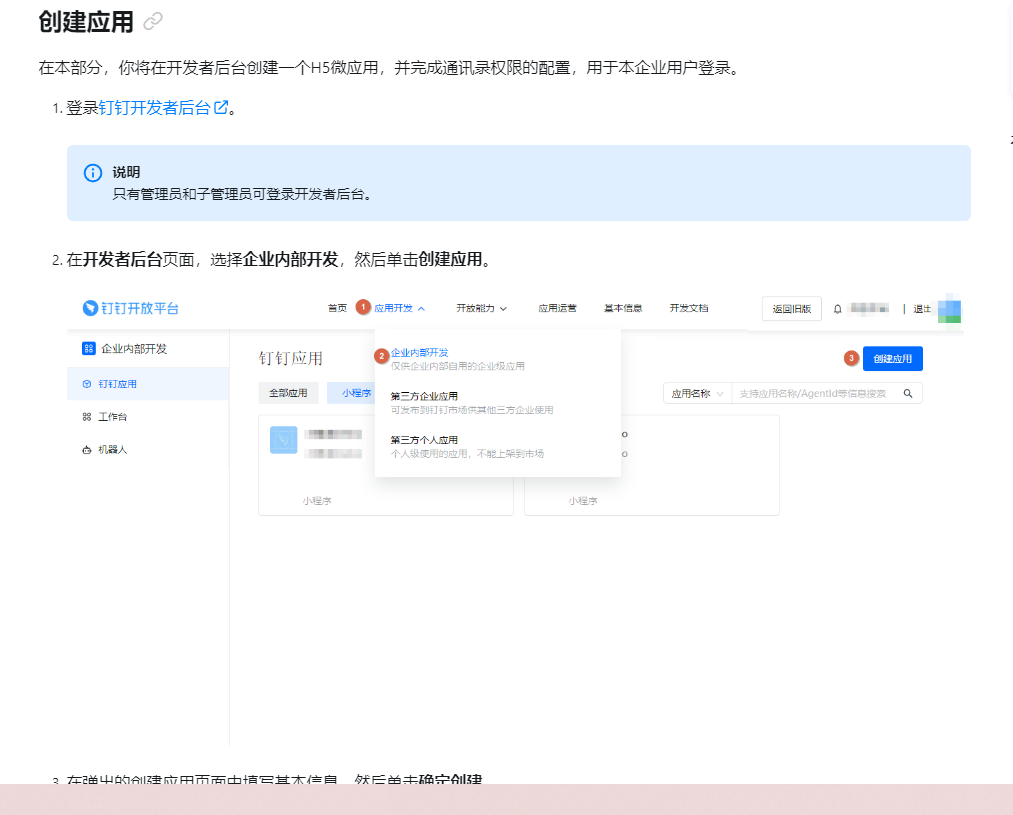Screen dimensions: 1013x815
Task: Open the 应用开发 dropdown menu
Action: pos(399,309)
